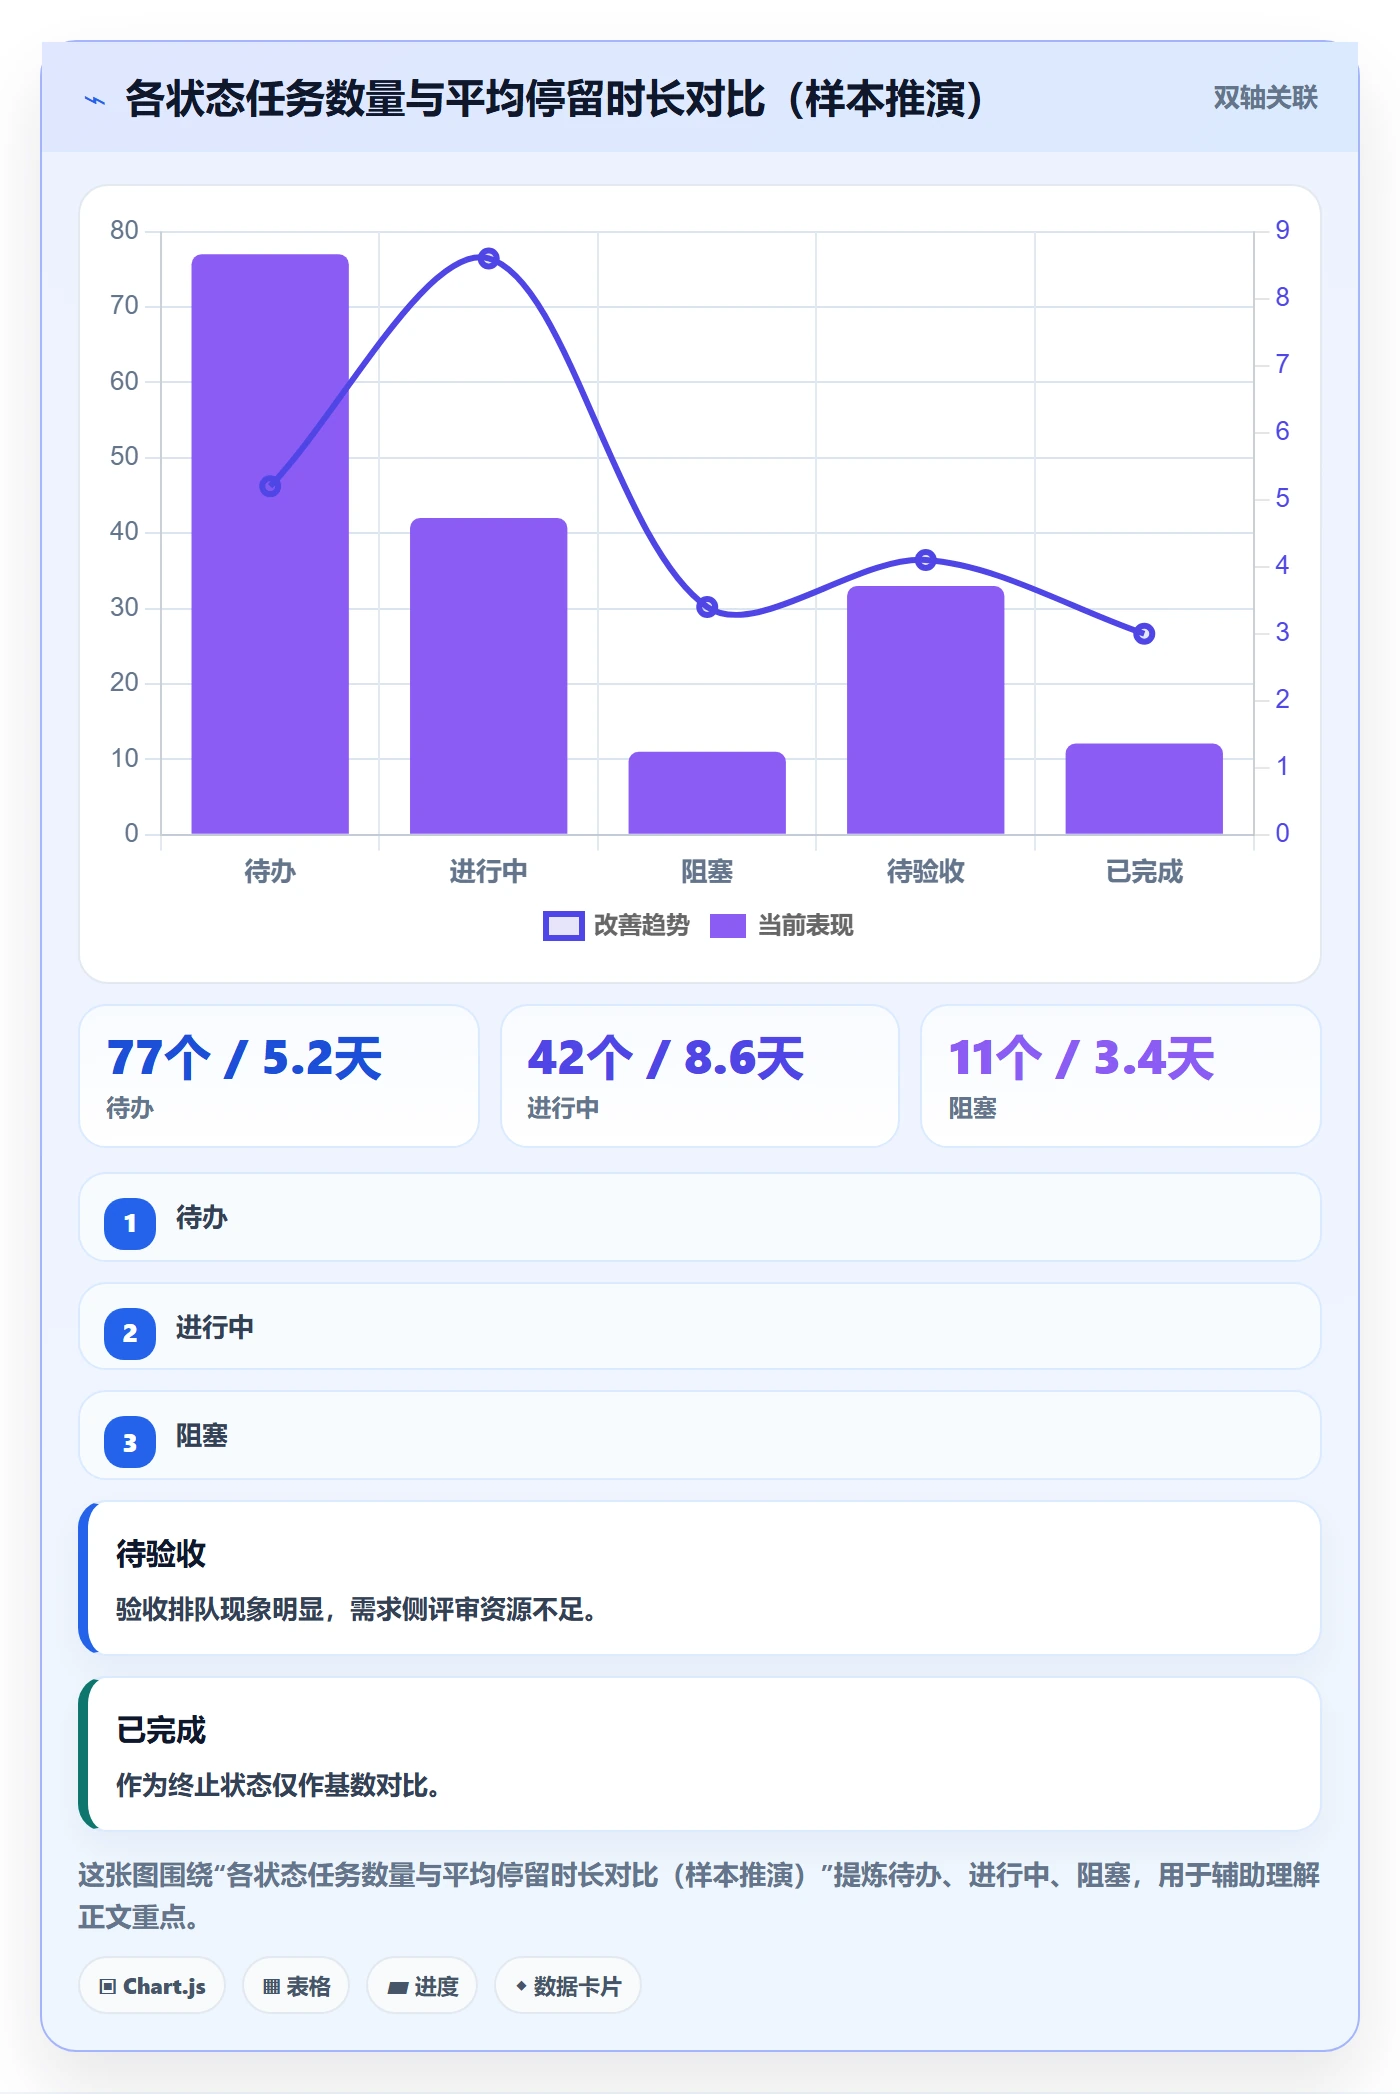Image resolution: width=1400 pixels, height=2094 pixels.
Task: Click the 已完成 note card heading
Action: point(161,1730)
